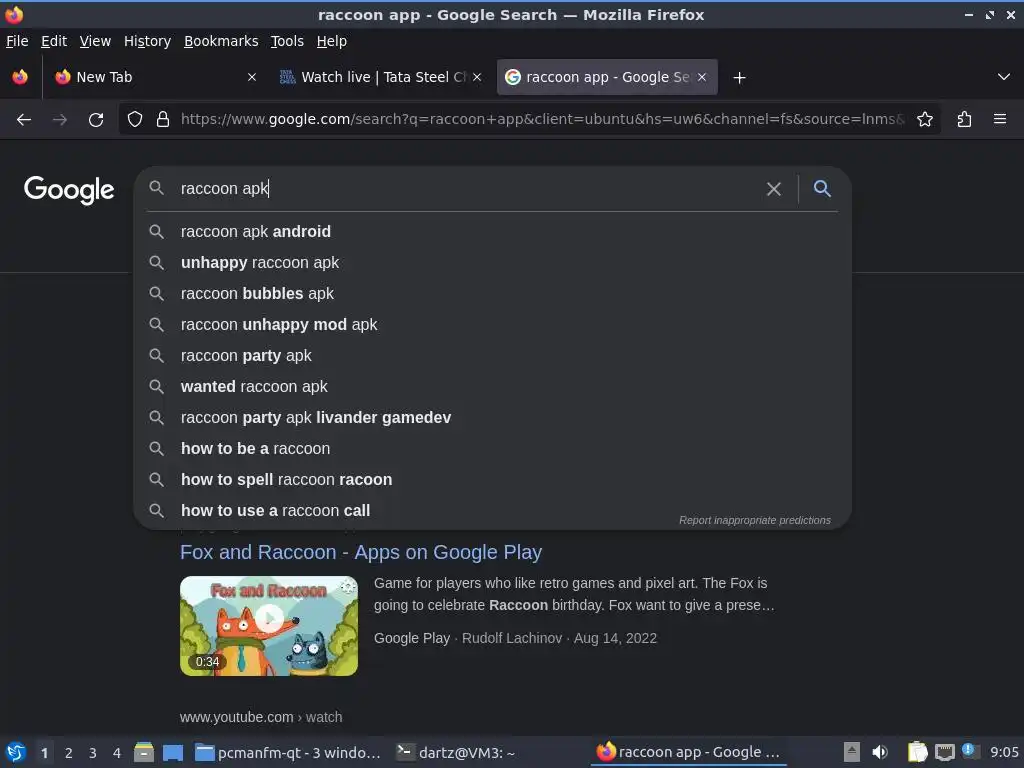Choose how to spell raccoon racoon
Viewport: 1024px width, 768px height.
[492, 480]
